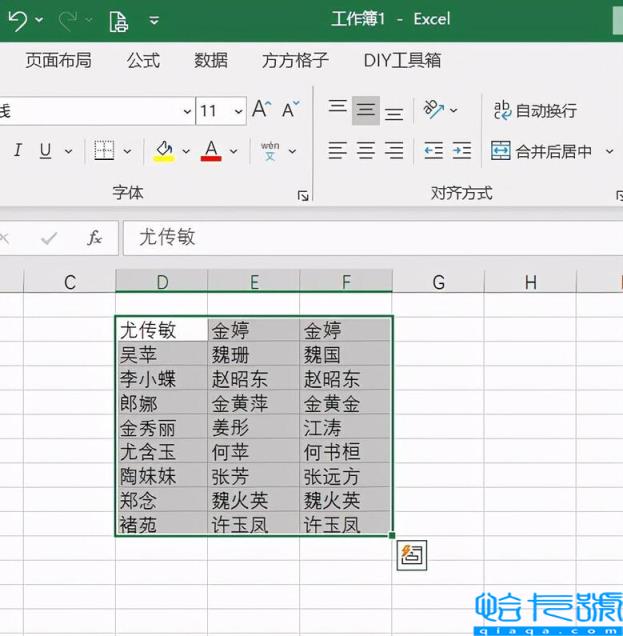Open the Quick Analysis icon below selection
The width and height of the screenshot is (623, 636).
[x=412, y=555]
